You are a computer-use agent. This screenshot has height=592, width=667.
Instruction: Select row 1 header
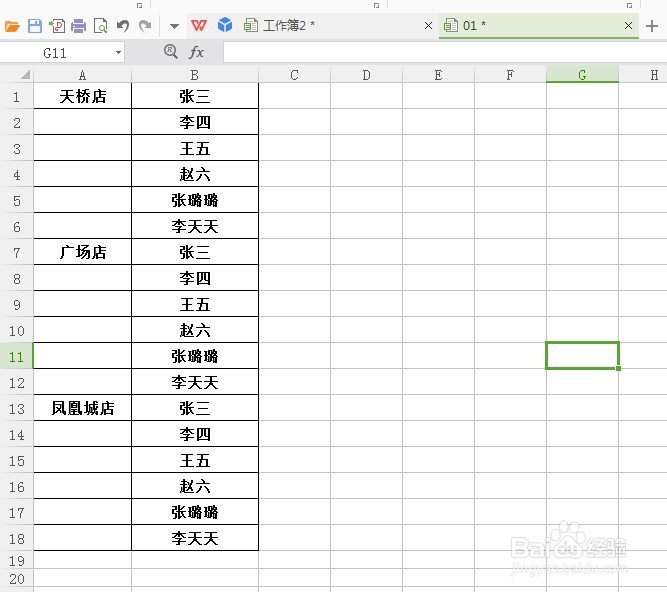pyautogui.click(x=17, y=97)
